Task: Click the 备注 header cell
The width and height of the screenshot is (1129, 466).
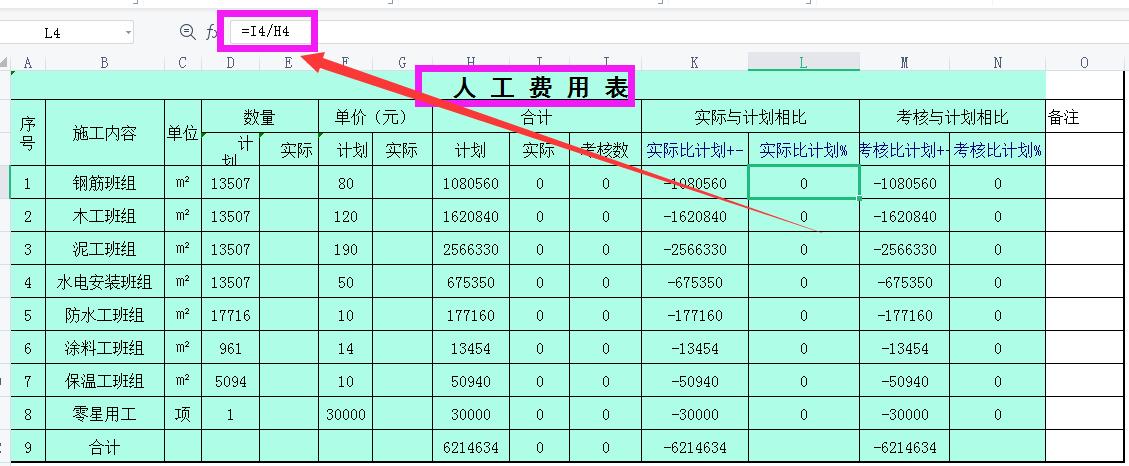Action: coord(1084,117)
